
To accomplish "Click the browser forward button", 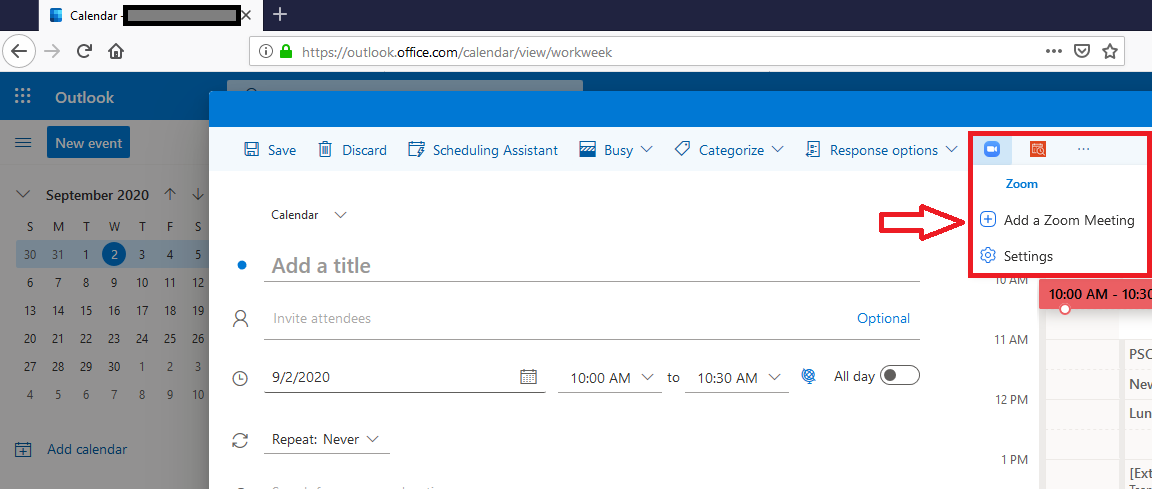I will coord(52,51).
